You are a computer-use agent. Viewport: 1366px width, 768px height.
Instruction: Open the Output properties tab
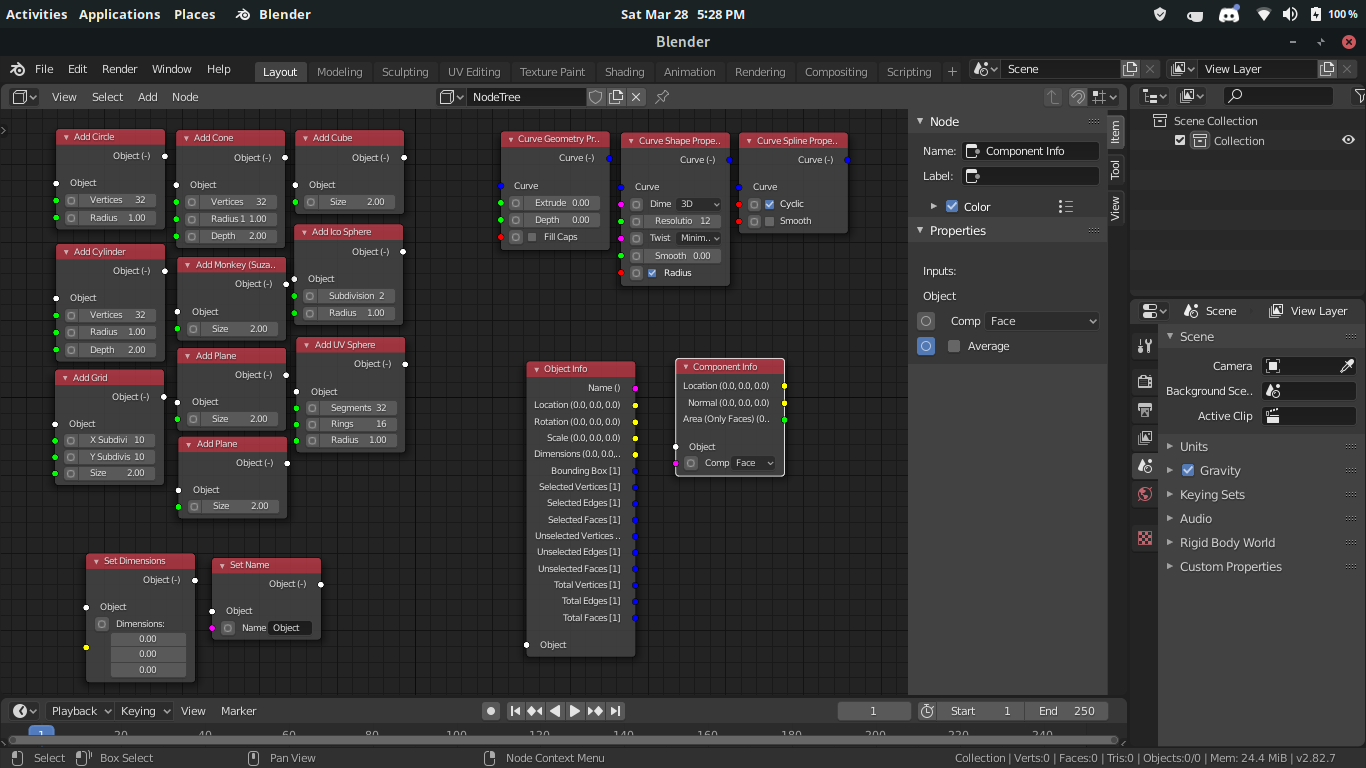point(1145,410)
